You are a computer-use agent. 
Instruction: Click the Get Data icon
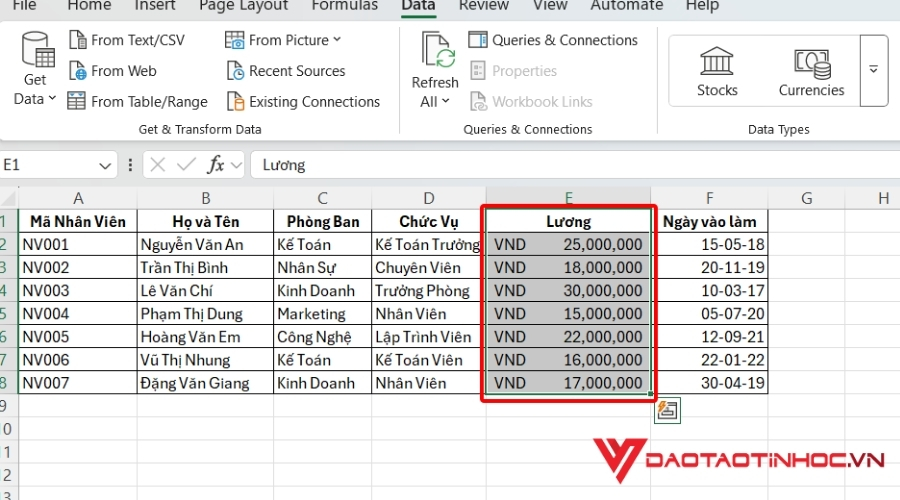38,50
